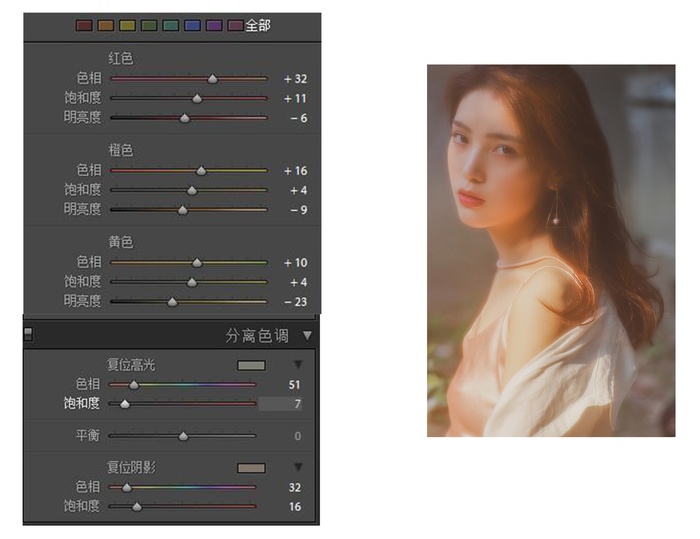Image resolution: width=700 pixels, height=539 pixels.
Task: Select the green color swatch in HSL header
Action: coord(149,25)
